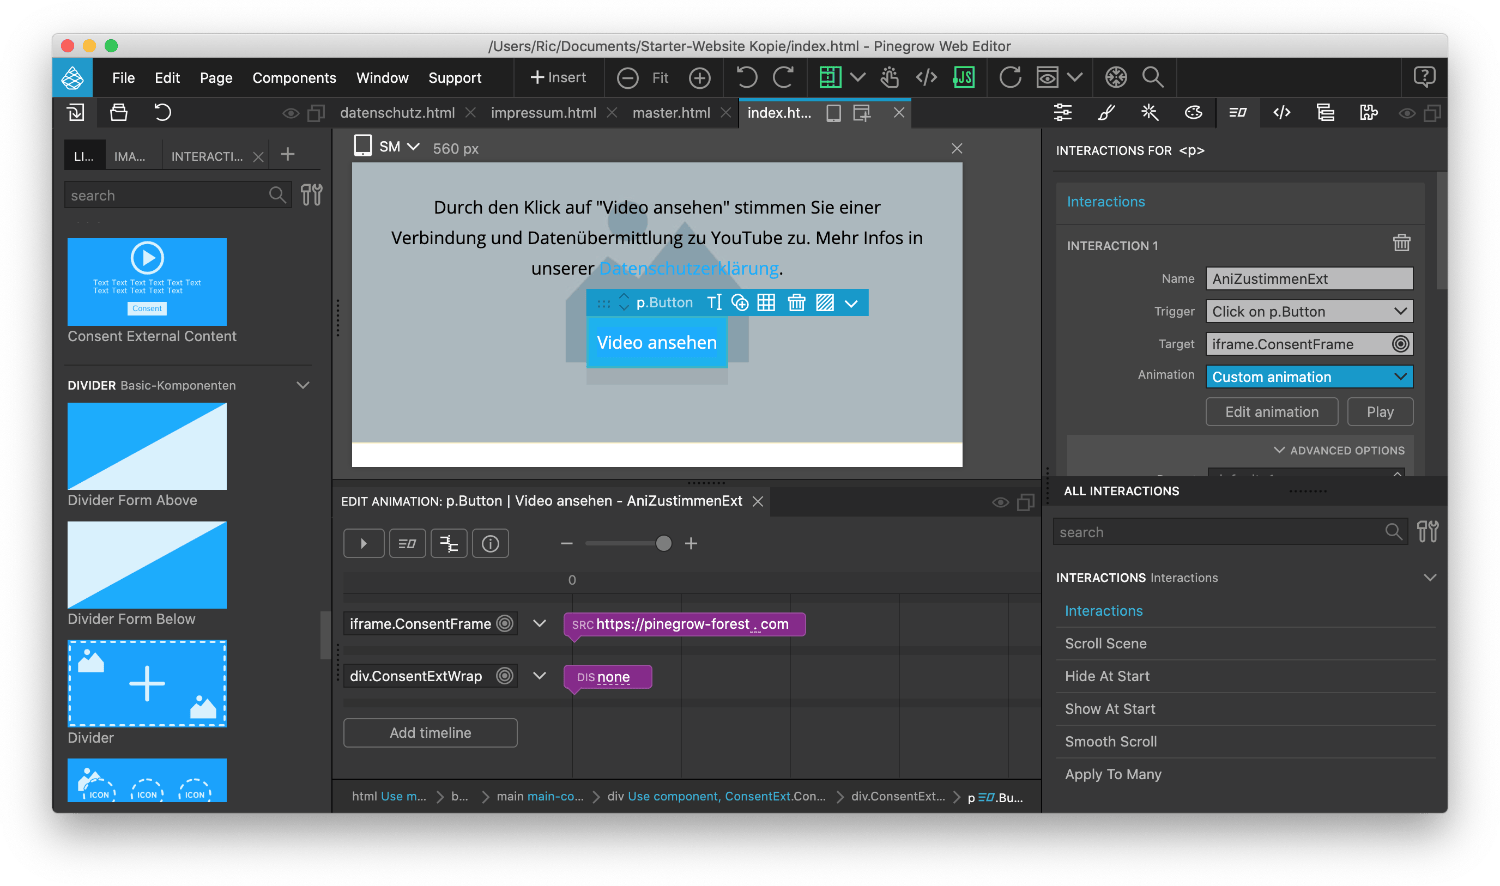1500x886 pixels.
Task: Zoom out the page view
Action: click(628, 77)
